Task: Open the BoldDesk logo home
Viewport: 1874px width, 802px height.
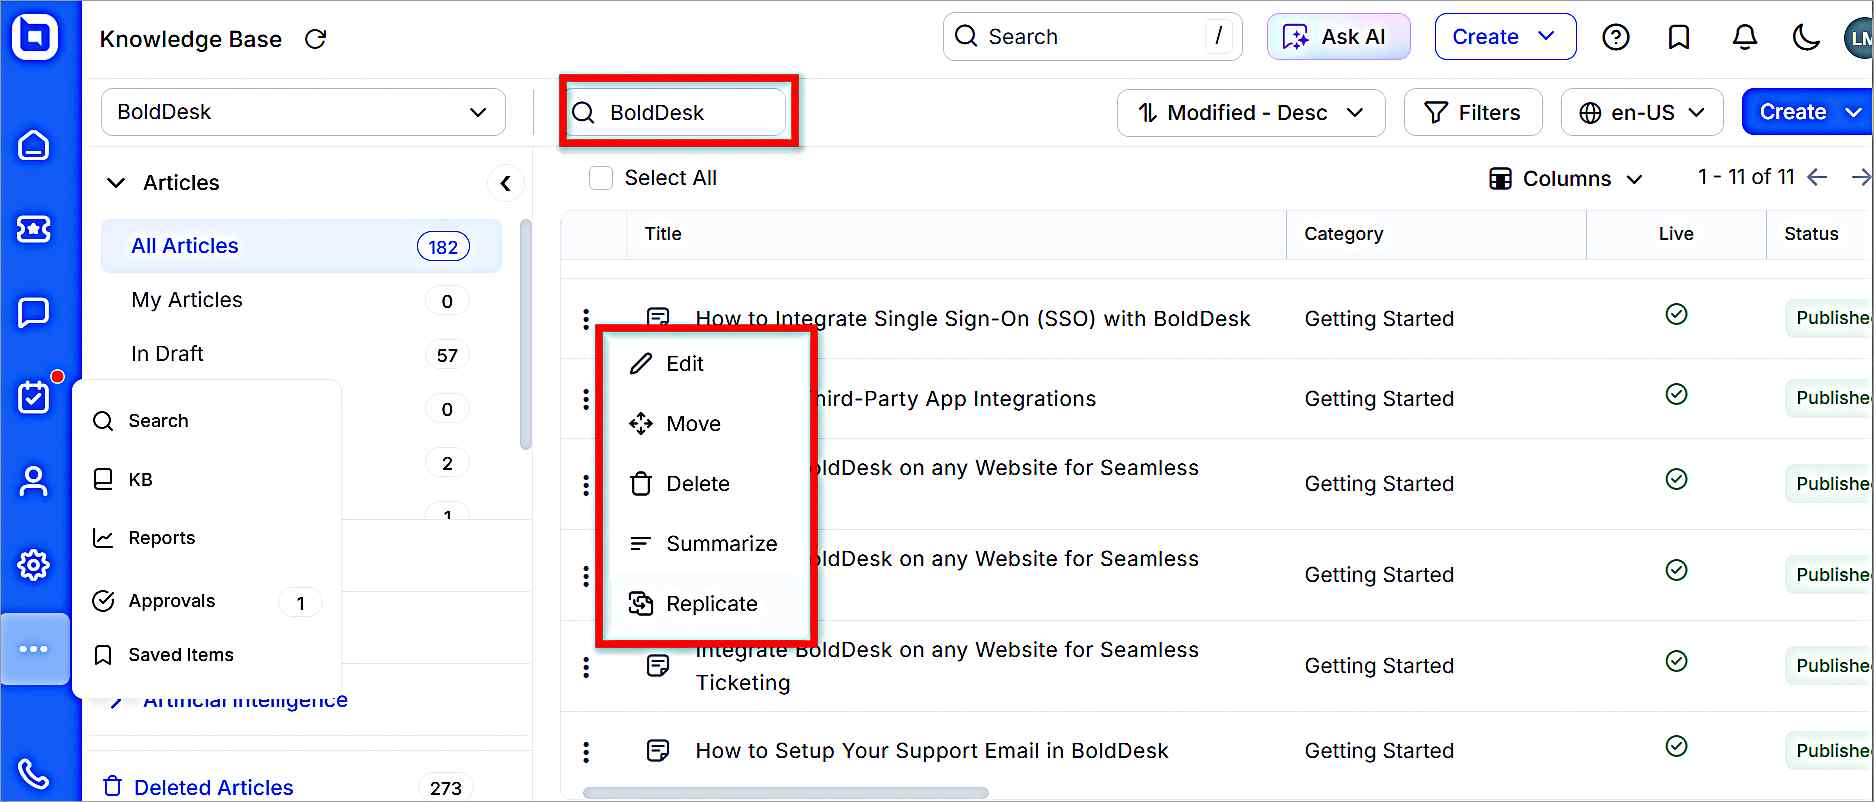Action: [35, 37]
